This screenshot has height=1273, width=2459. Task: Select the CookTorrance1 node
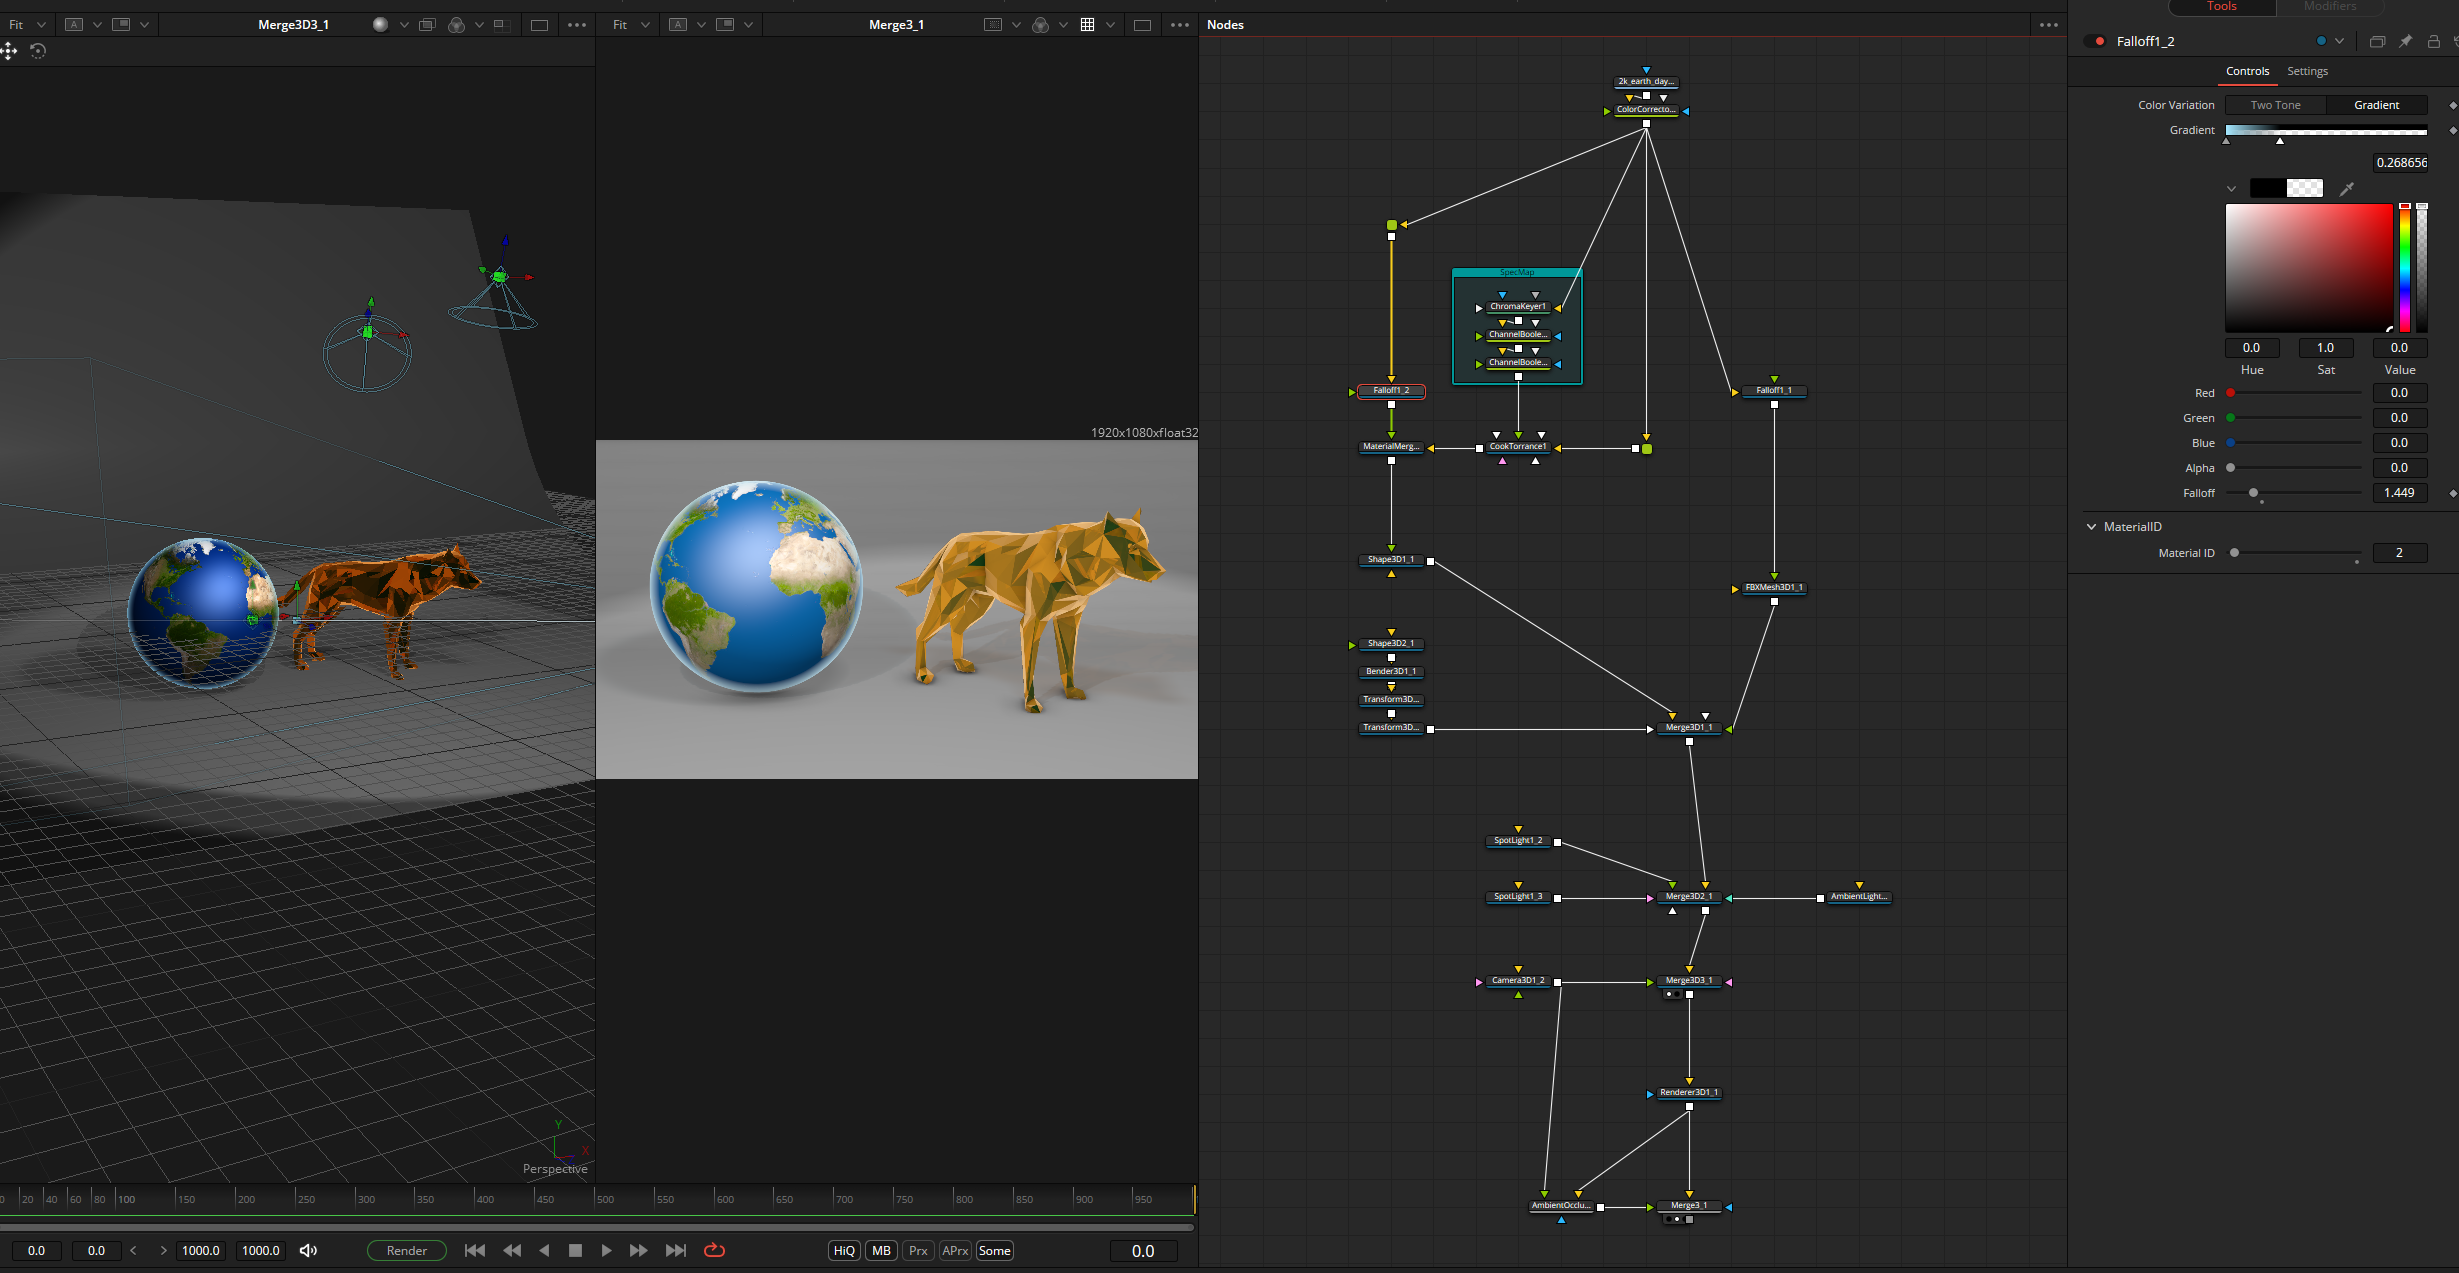pyautogui.click(x=1518, y=447)
